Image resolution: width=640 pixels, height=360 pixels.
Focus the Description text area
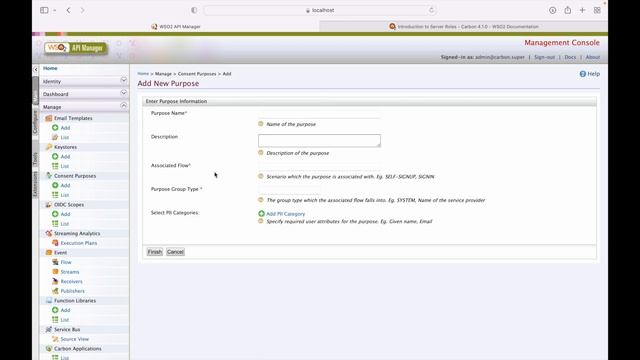point(319,140)
